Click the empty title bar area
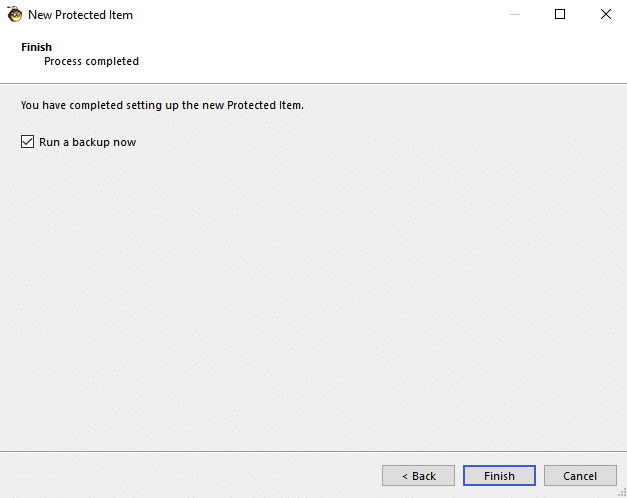The width and height of the screenshot is (627, 498). (320, 14)
